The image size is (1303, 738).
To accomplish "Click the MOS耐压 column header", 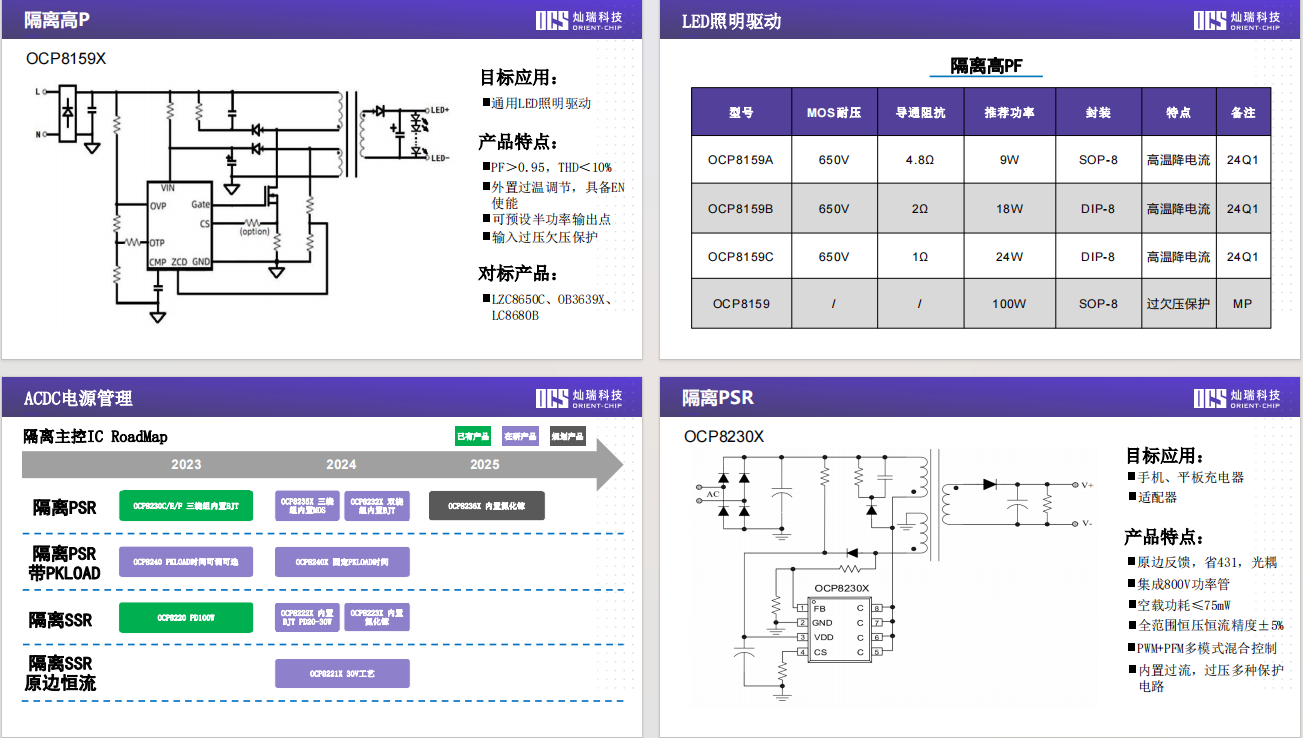I will 834,112.
